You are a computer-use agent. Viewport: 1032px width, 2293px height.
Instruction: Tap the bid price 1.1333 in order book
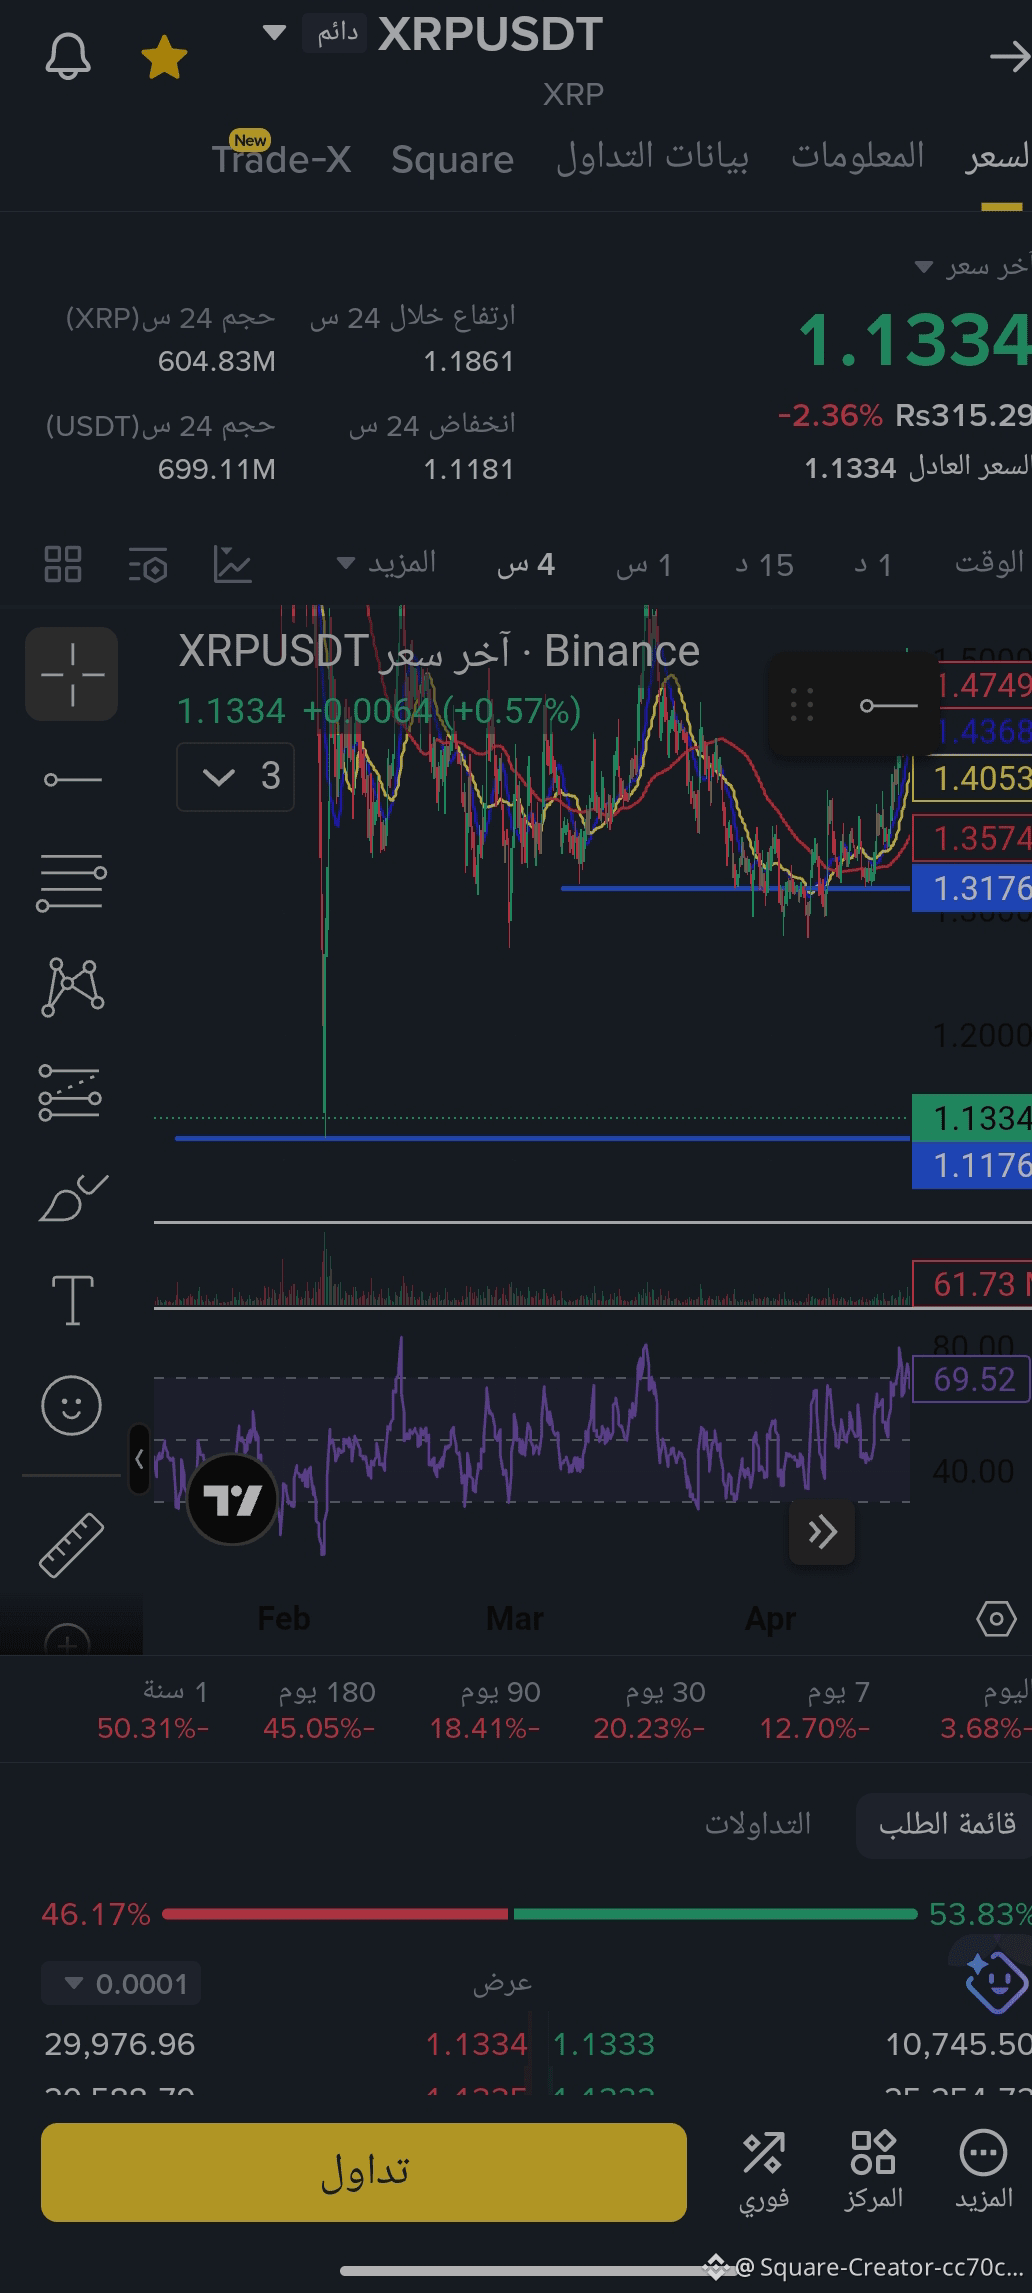click(x=604, y=2044)
